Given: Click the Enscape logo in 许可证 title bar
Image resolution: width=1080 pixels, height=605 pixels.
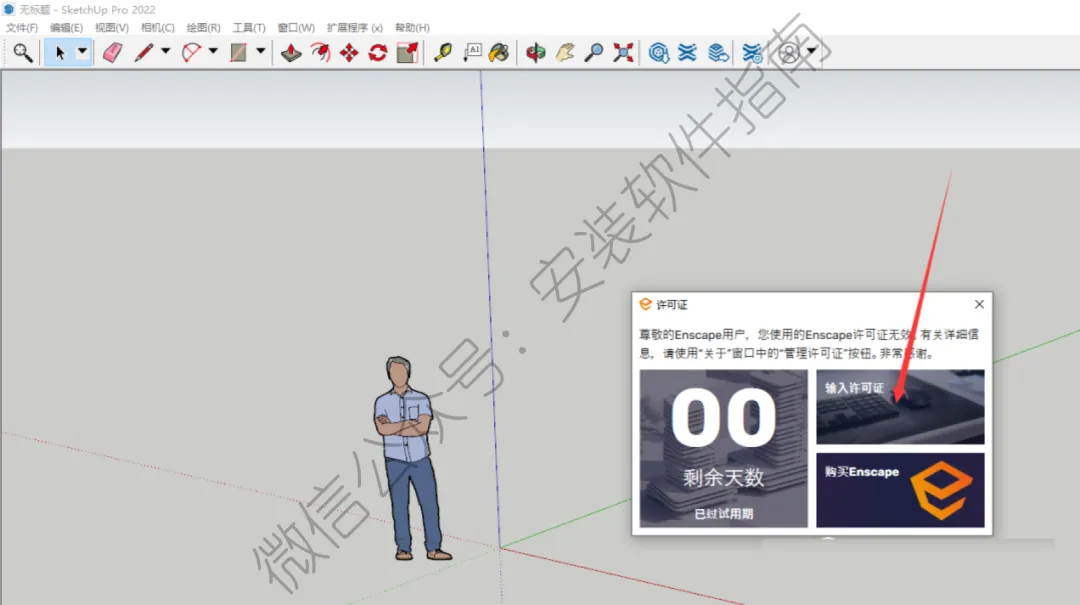Looking at the screenshot, I should click(645, 304).
